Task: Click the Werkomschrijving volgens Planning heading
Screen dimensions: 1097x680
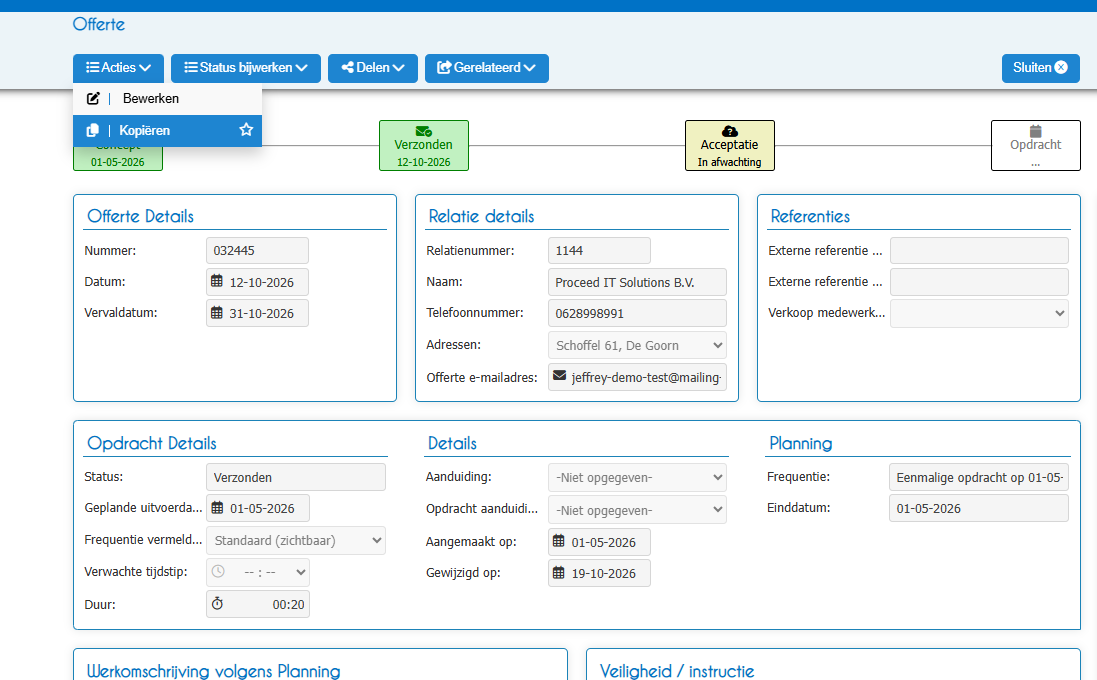Action: 213,671
